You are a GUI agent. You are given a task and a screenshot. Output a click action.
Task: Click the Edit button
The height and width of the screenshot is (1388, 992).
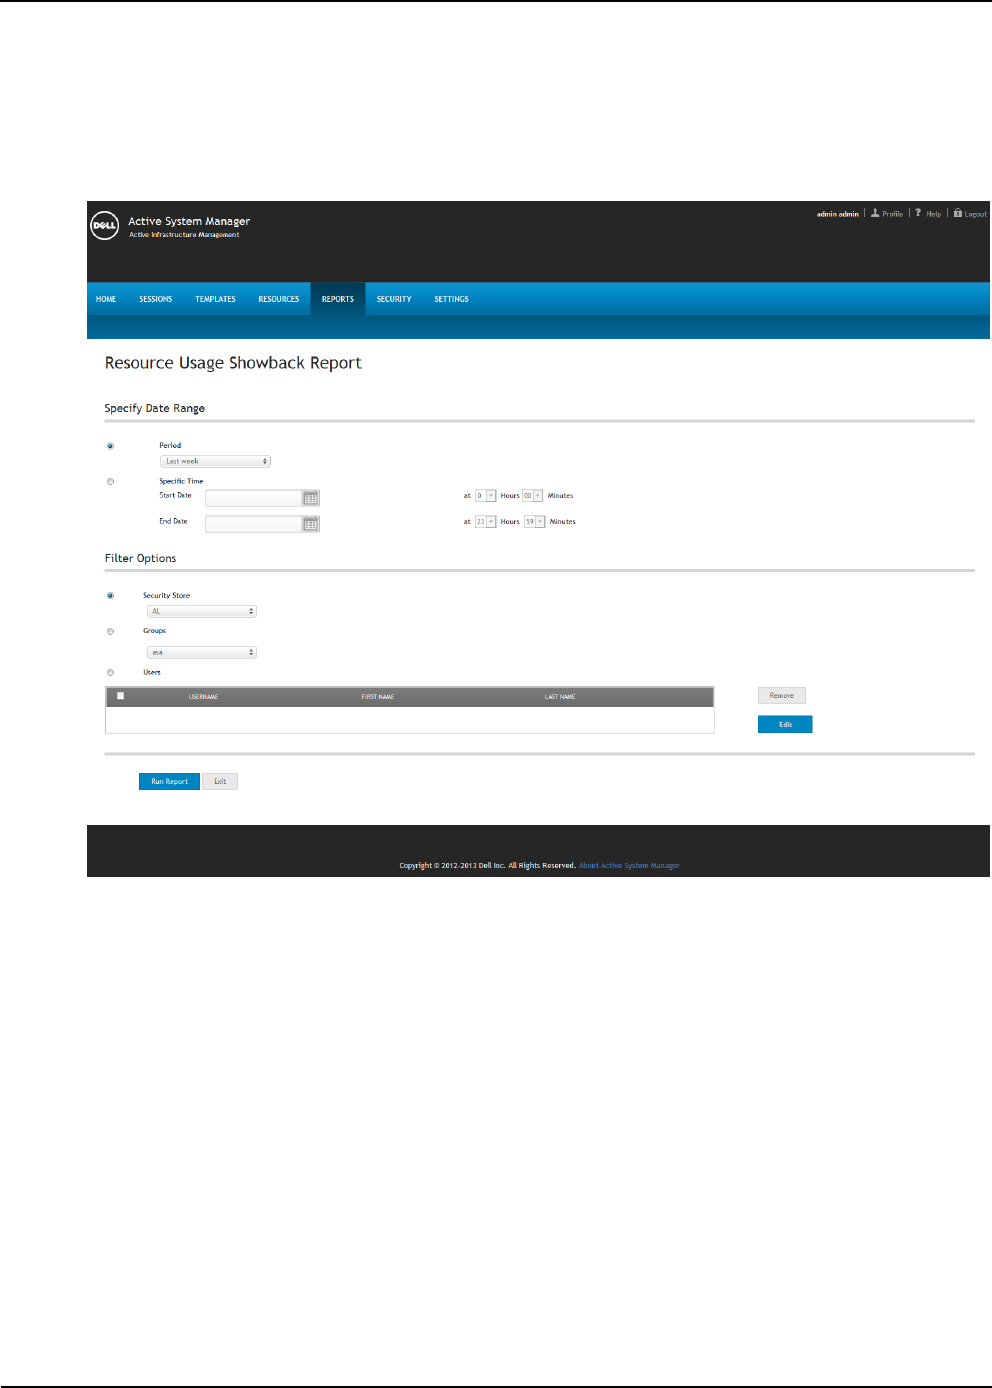785,725
